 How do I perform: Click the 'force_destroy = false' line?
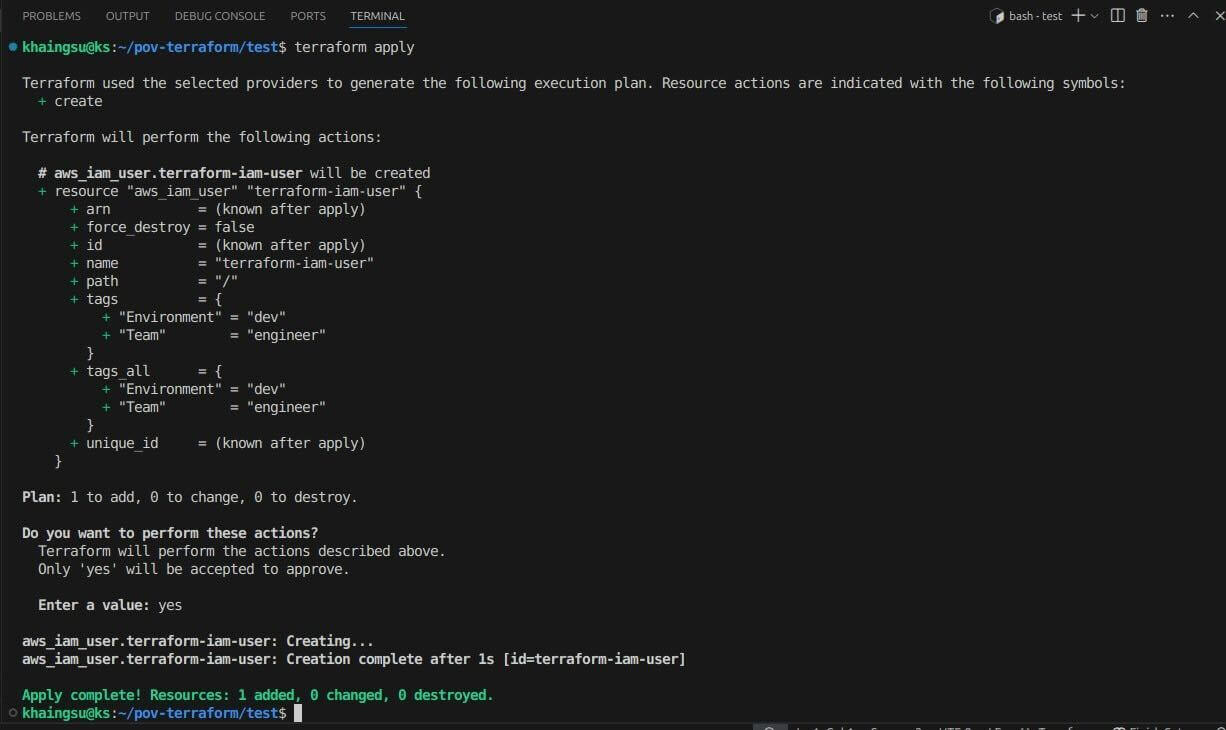pyautogui.click(x=162, y=227)
